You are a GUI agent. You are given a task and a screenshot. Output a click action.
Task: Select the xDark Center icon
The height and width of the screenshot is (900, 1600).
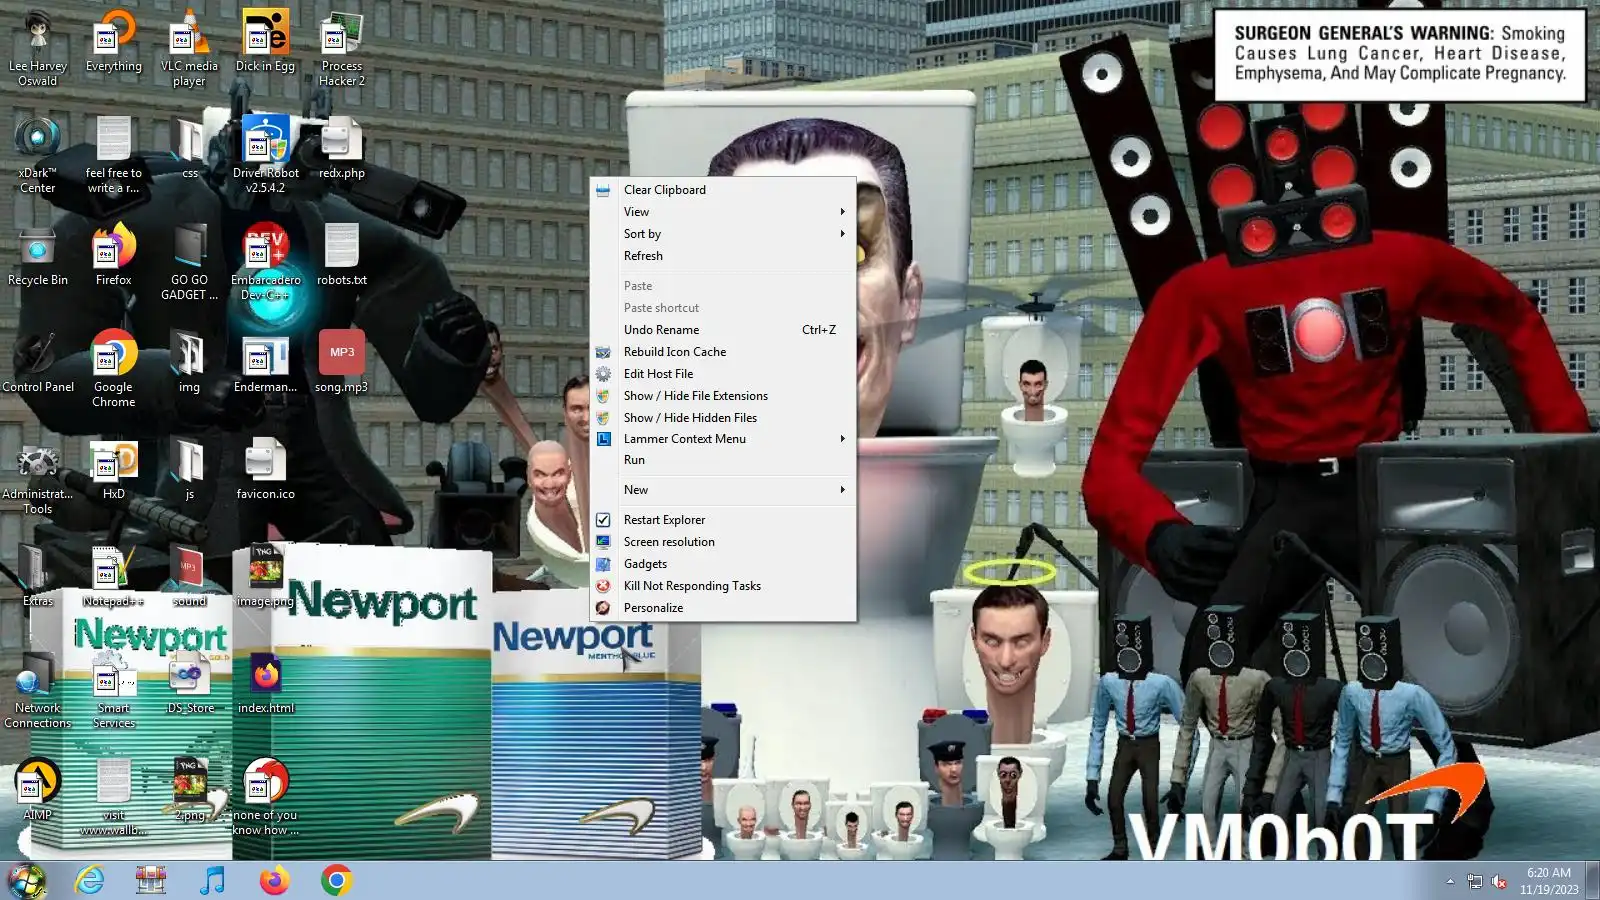[x=38, y=153]
